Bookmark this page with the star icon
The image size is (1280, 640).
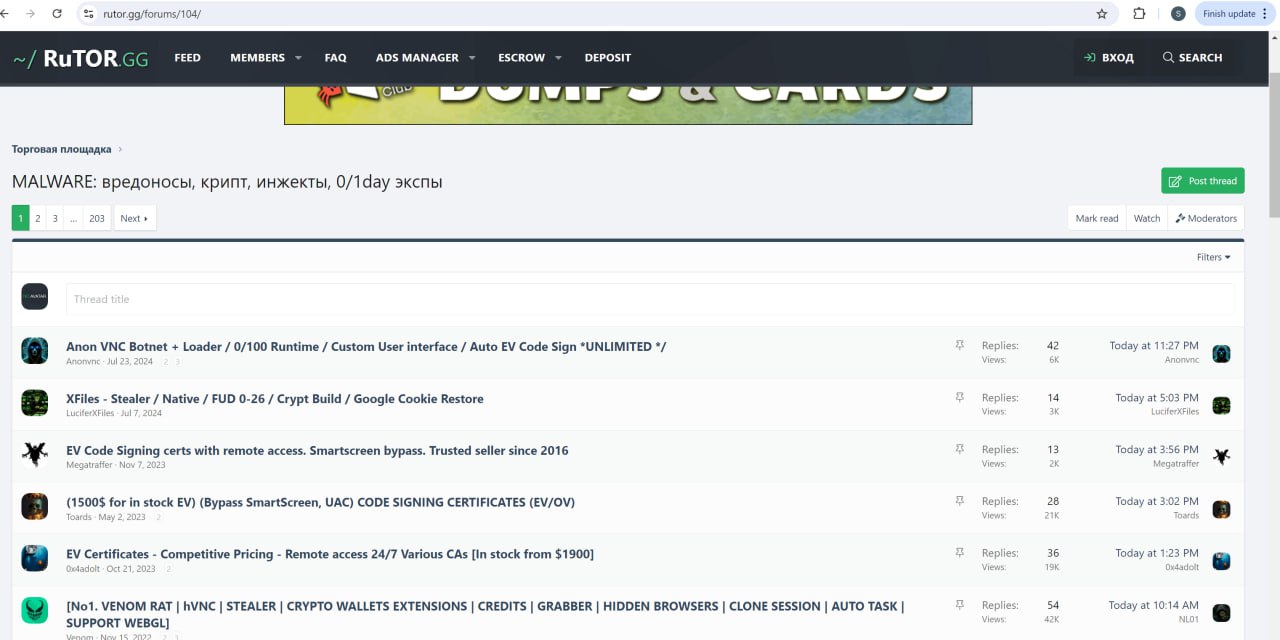(x=1102, y=14)
